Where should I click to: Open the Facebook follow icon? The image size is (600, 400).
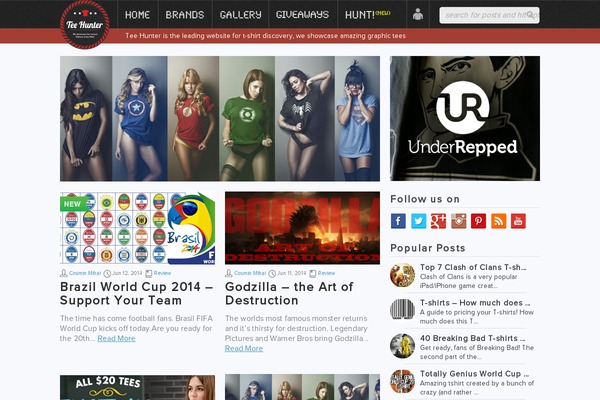pyautogui.click(x=398, y=221)
